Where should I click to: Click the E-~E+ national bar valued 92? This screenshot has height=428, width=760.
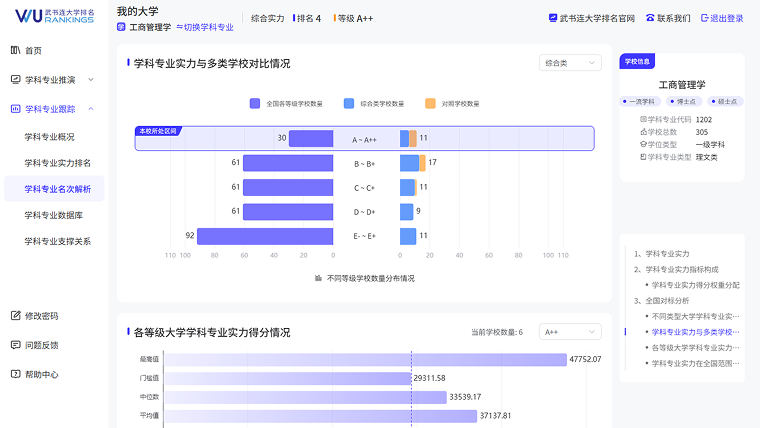click(x=265, y=236)
